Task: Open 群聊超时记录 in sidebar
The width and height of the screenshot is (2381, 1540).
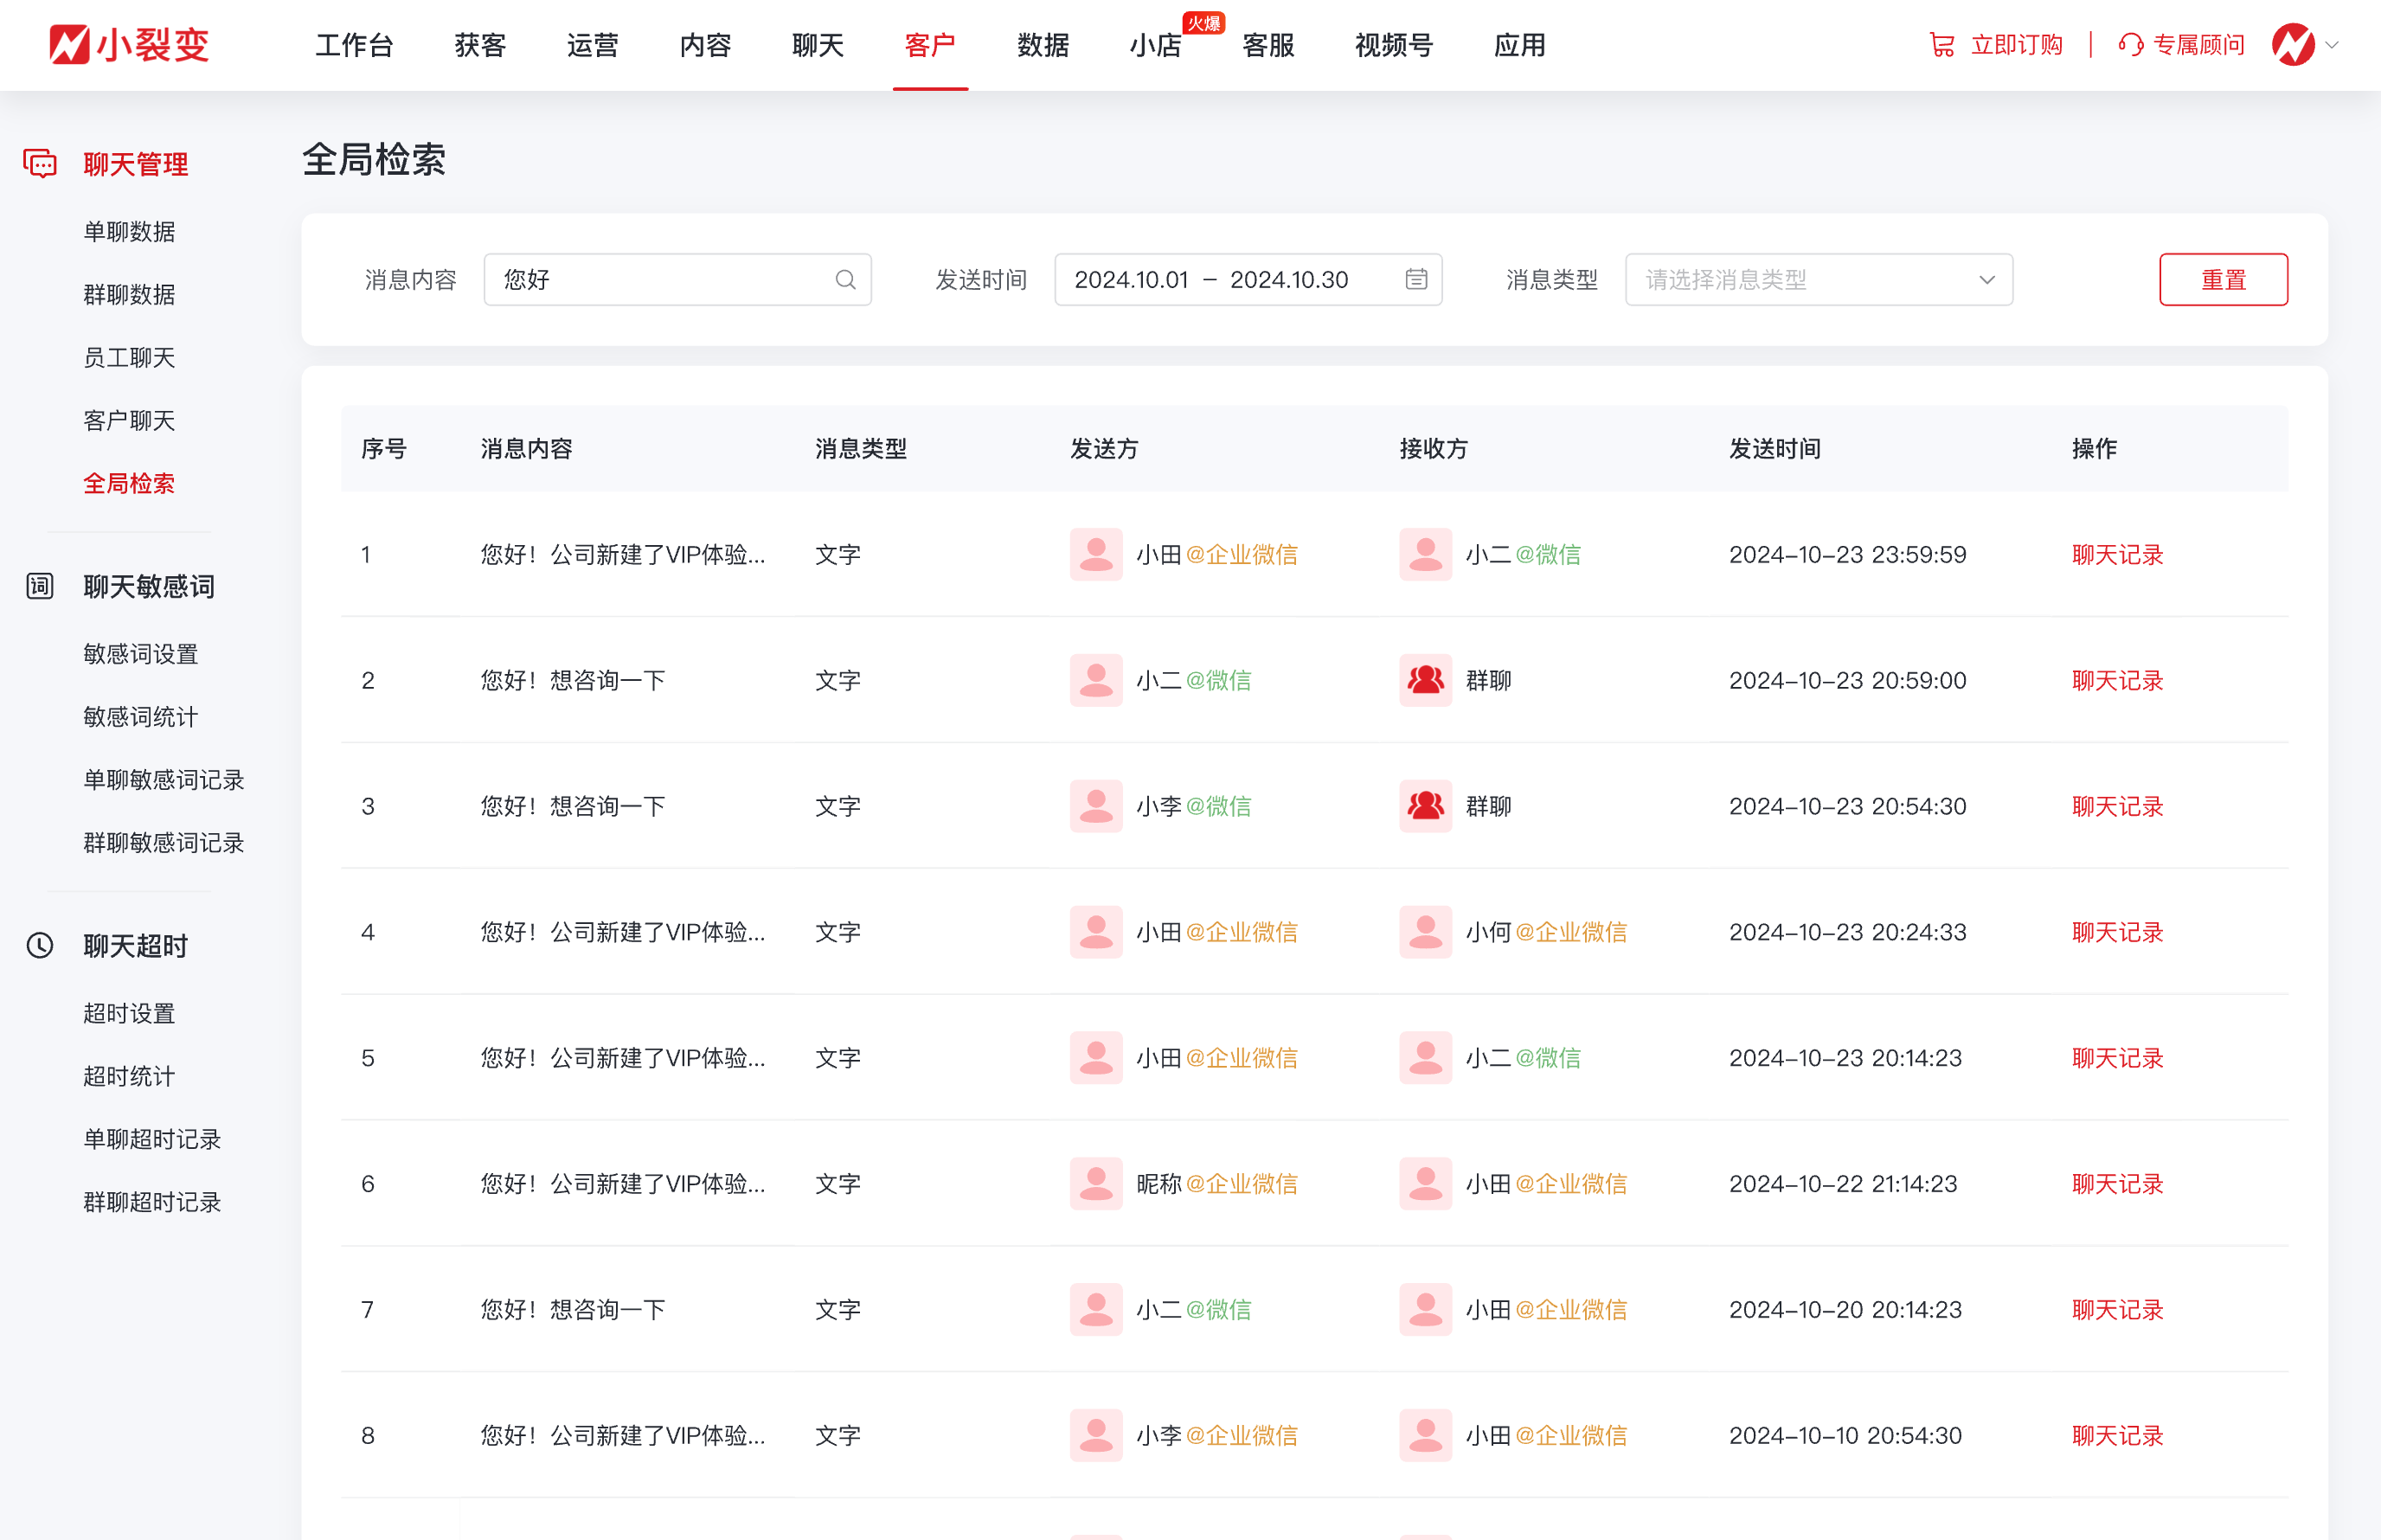Action: click(152, 1203)
